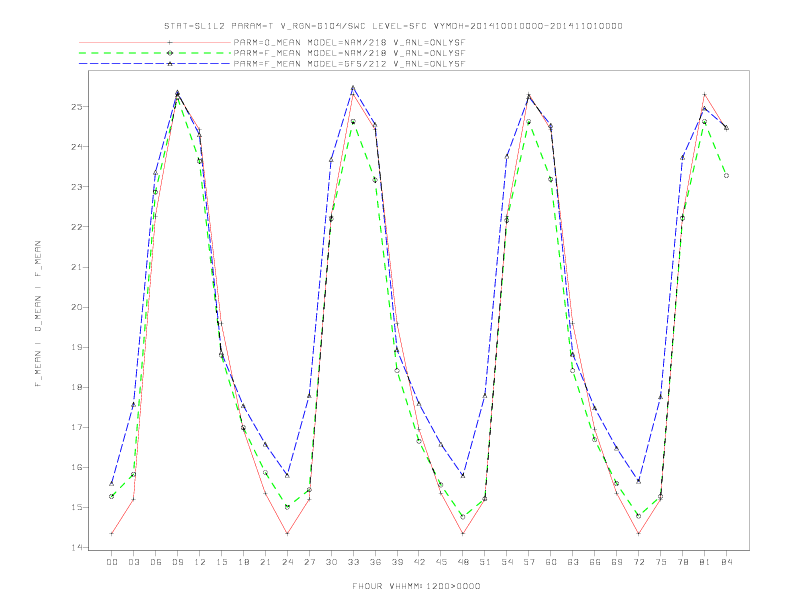This screenshot has height=612, width=792.
Task: Click x-axis tick label 24
Action: [x=287, y=562]
